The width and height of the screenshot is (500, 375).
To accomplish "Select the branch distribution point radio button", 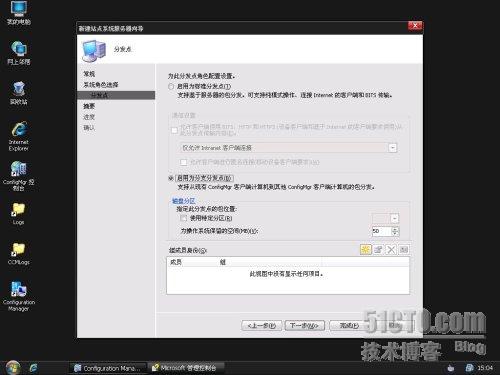I will click(x=171, y=178).
